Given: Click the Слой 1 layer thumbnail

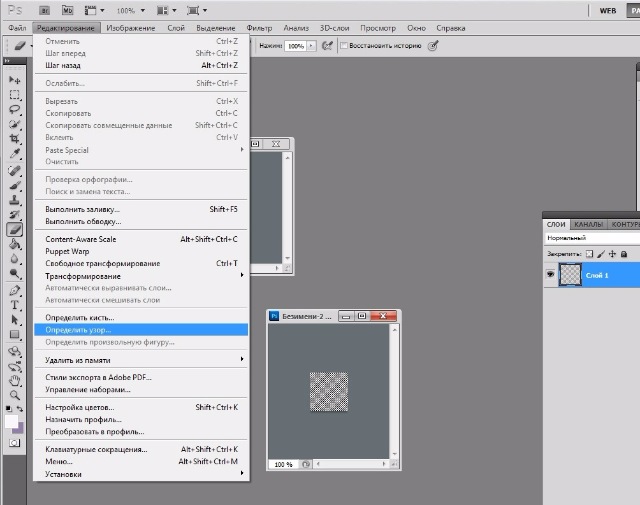Looking at the screenshot, I should coord(572,274).
